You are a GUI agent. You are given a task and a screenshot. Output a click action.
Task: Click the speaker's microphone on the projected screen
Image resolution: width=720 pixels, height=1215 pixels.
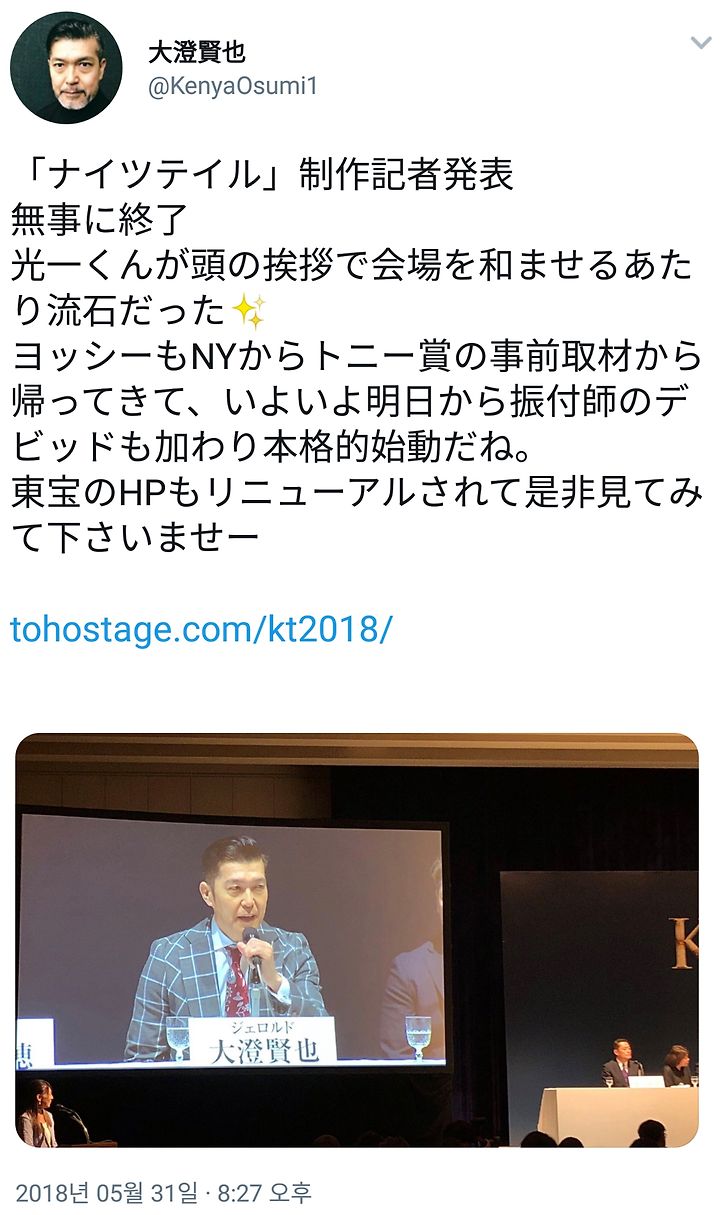point(251,953)
